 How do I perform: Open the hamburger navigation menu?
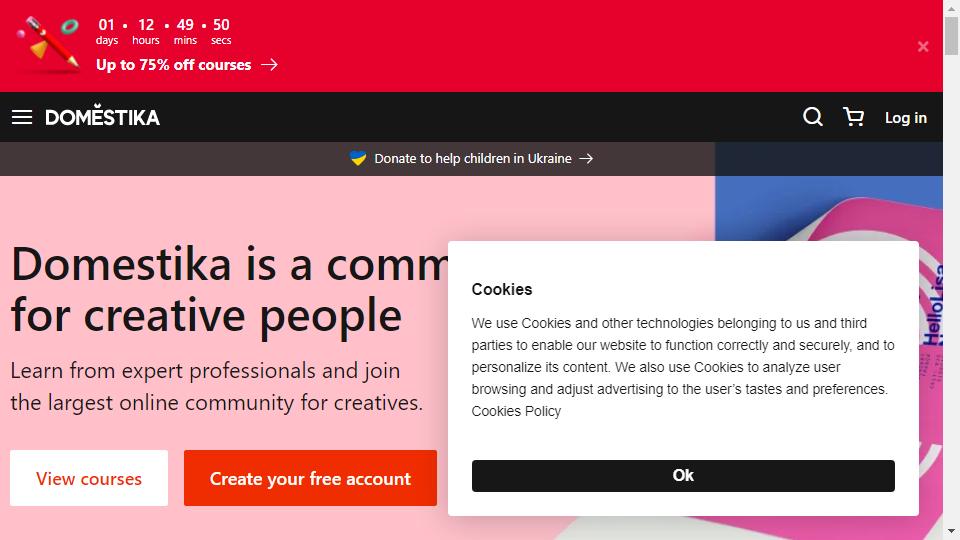tap(22, 117)
